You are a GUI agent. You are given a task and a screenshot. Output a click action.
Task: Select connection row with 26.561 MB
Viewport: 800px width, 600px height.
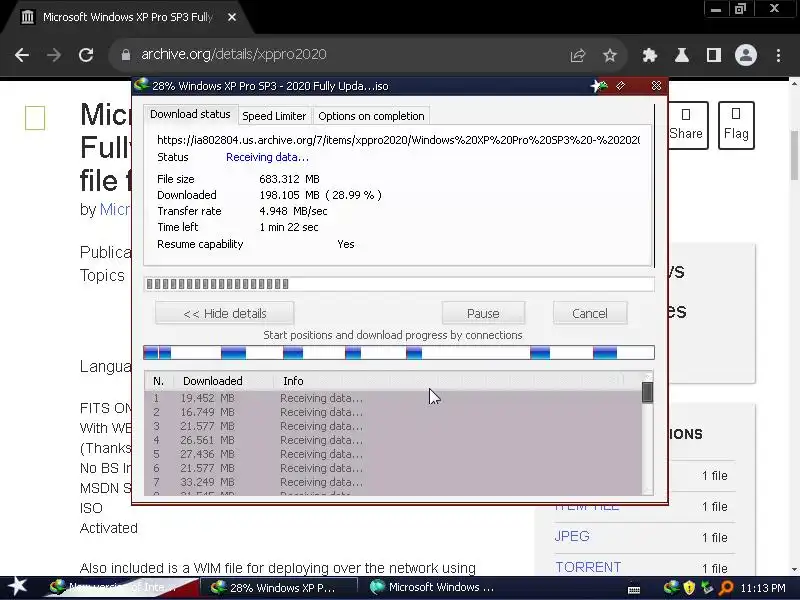click(x=393, y=440)
